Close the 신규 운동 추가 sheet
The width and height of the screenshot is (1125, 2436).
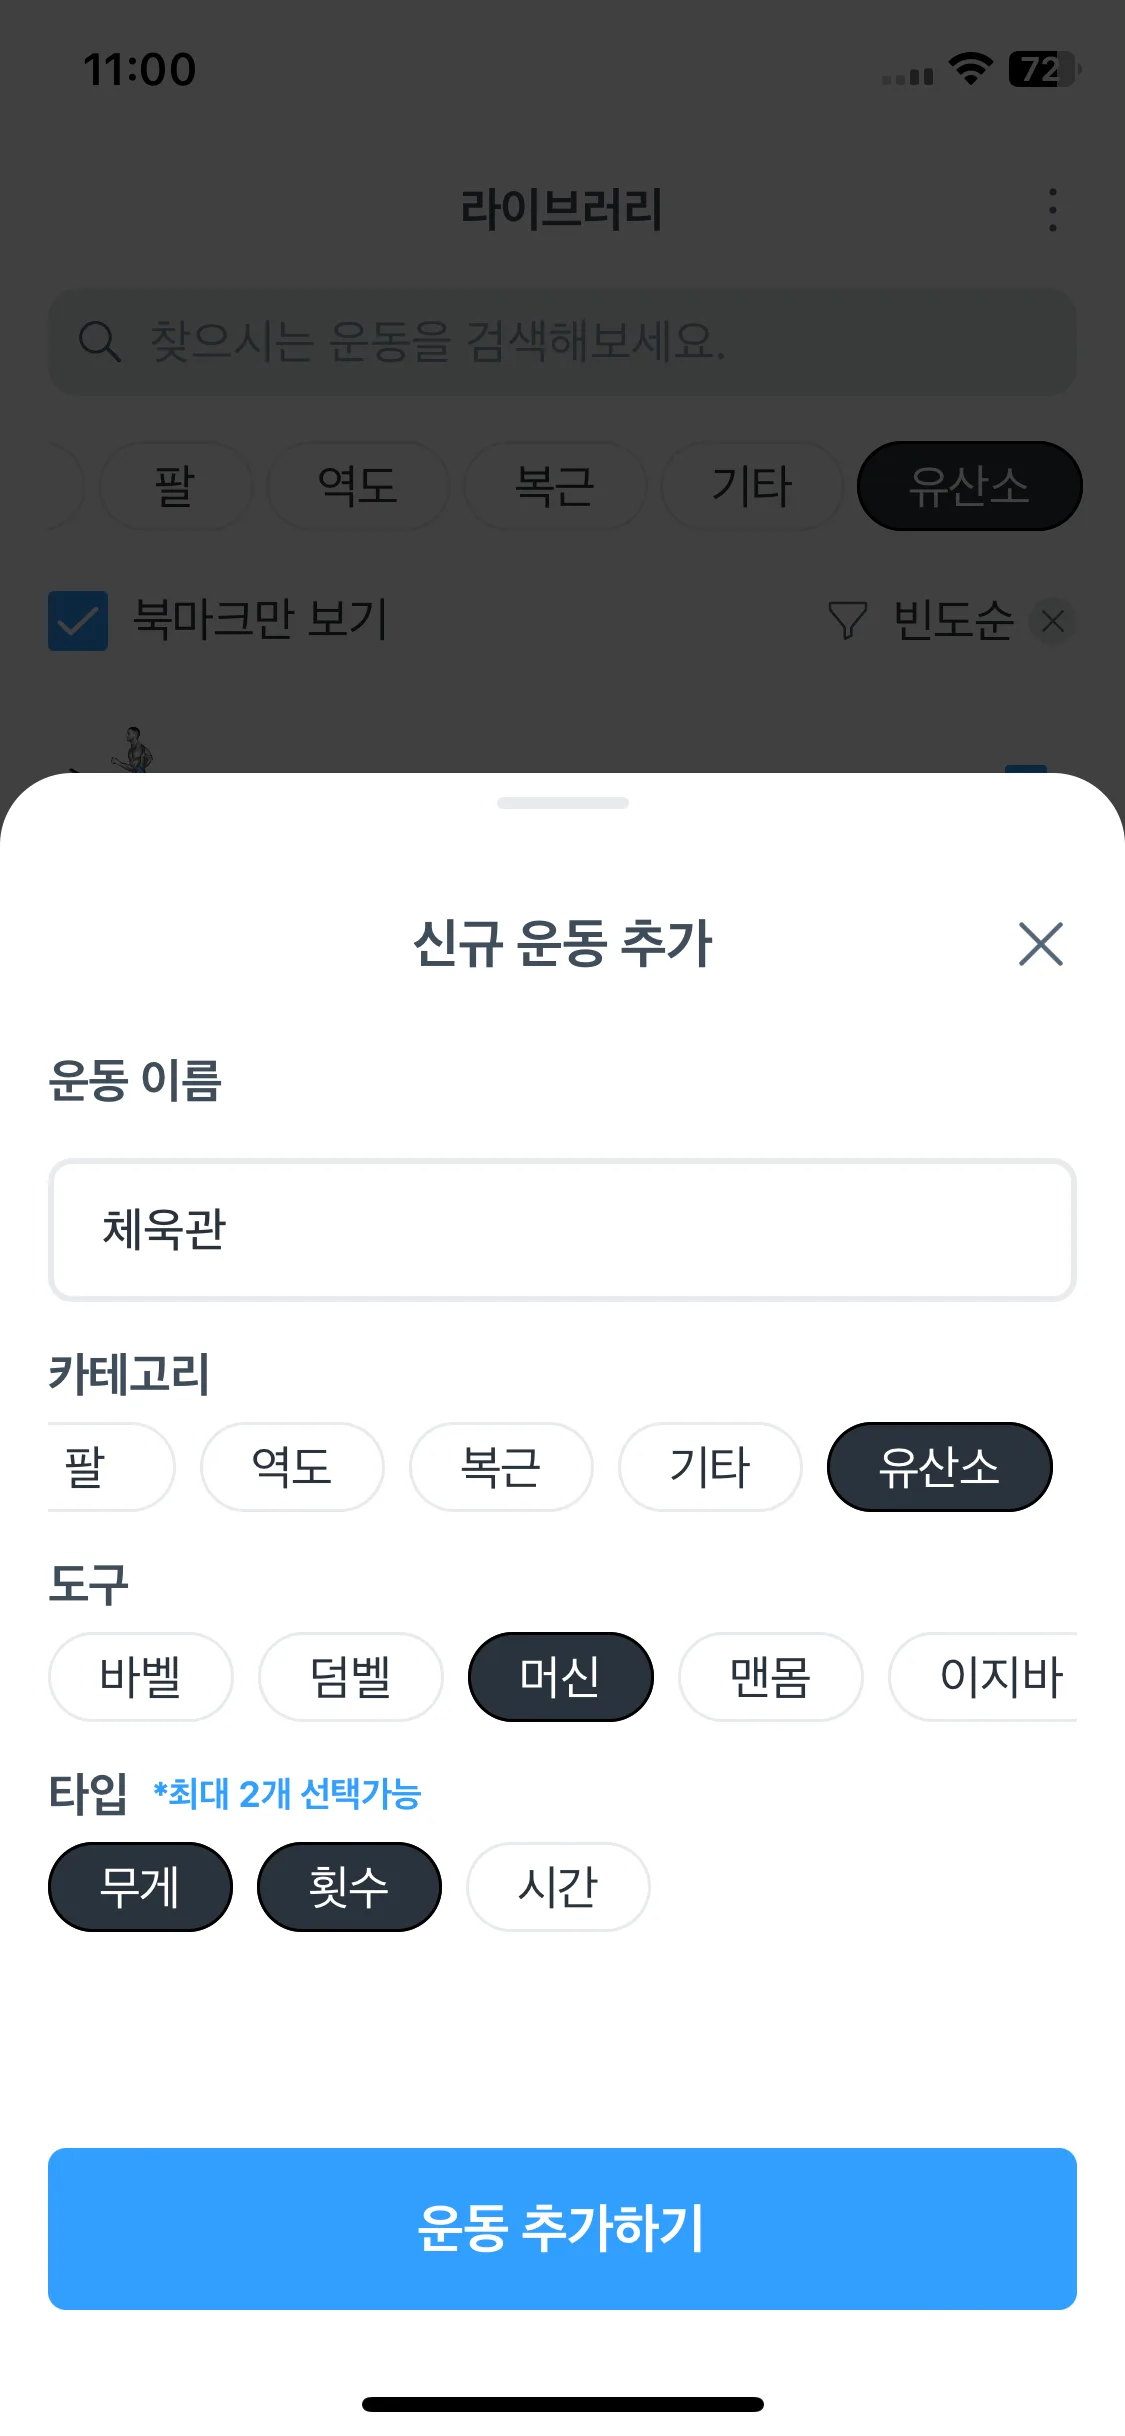click(x=1040, y=944)
